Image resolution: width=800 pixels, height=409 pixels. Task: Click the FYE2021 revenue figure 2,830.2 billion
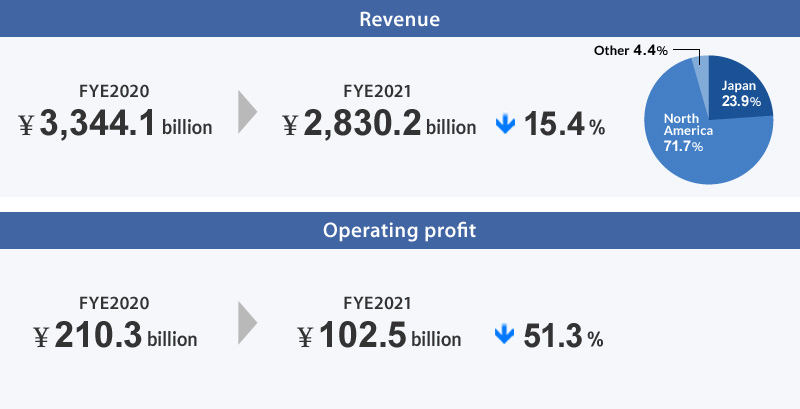[379, 124]
